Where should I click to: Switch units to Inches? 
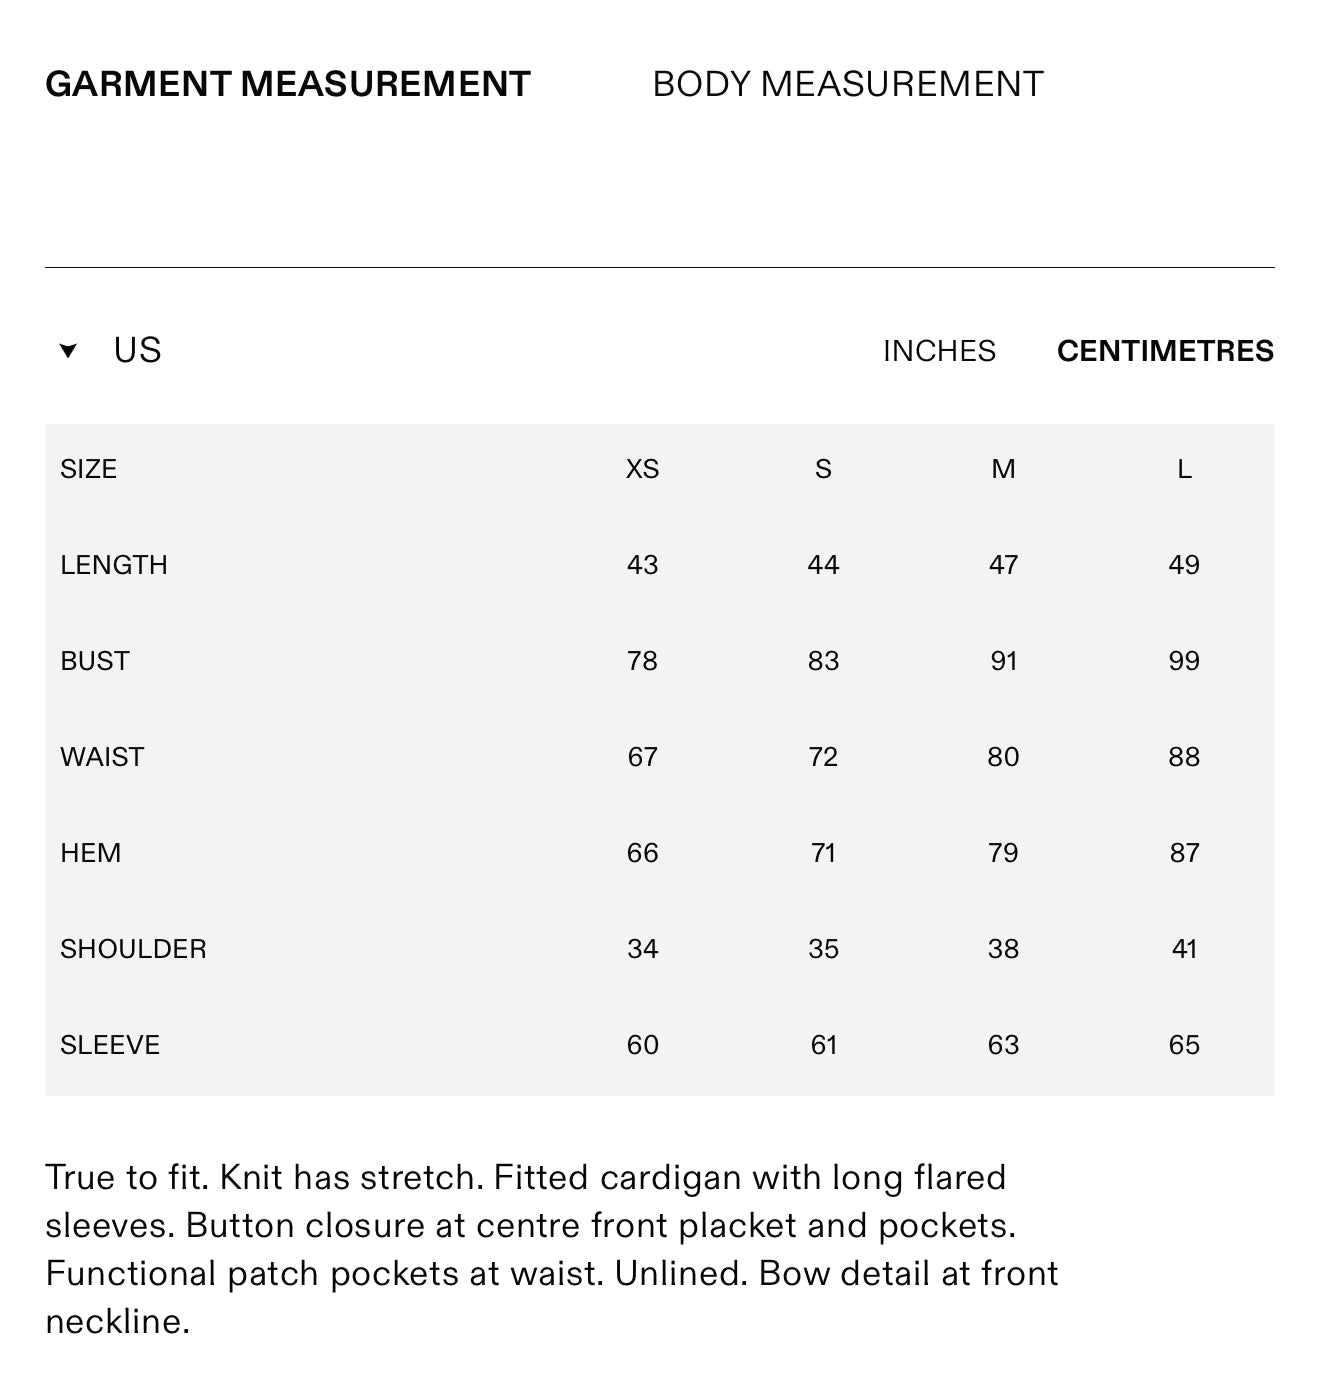click(939, 351)
